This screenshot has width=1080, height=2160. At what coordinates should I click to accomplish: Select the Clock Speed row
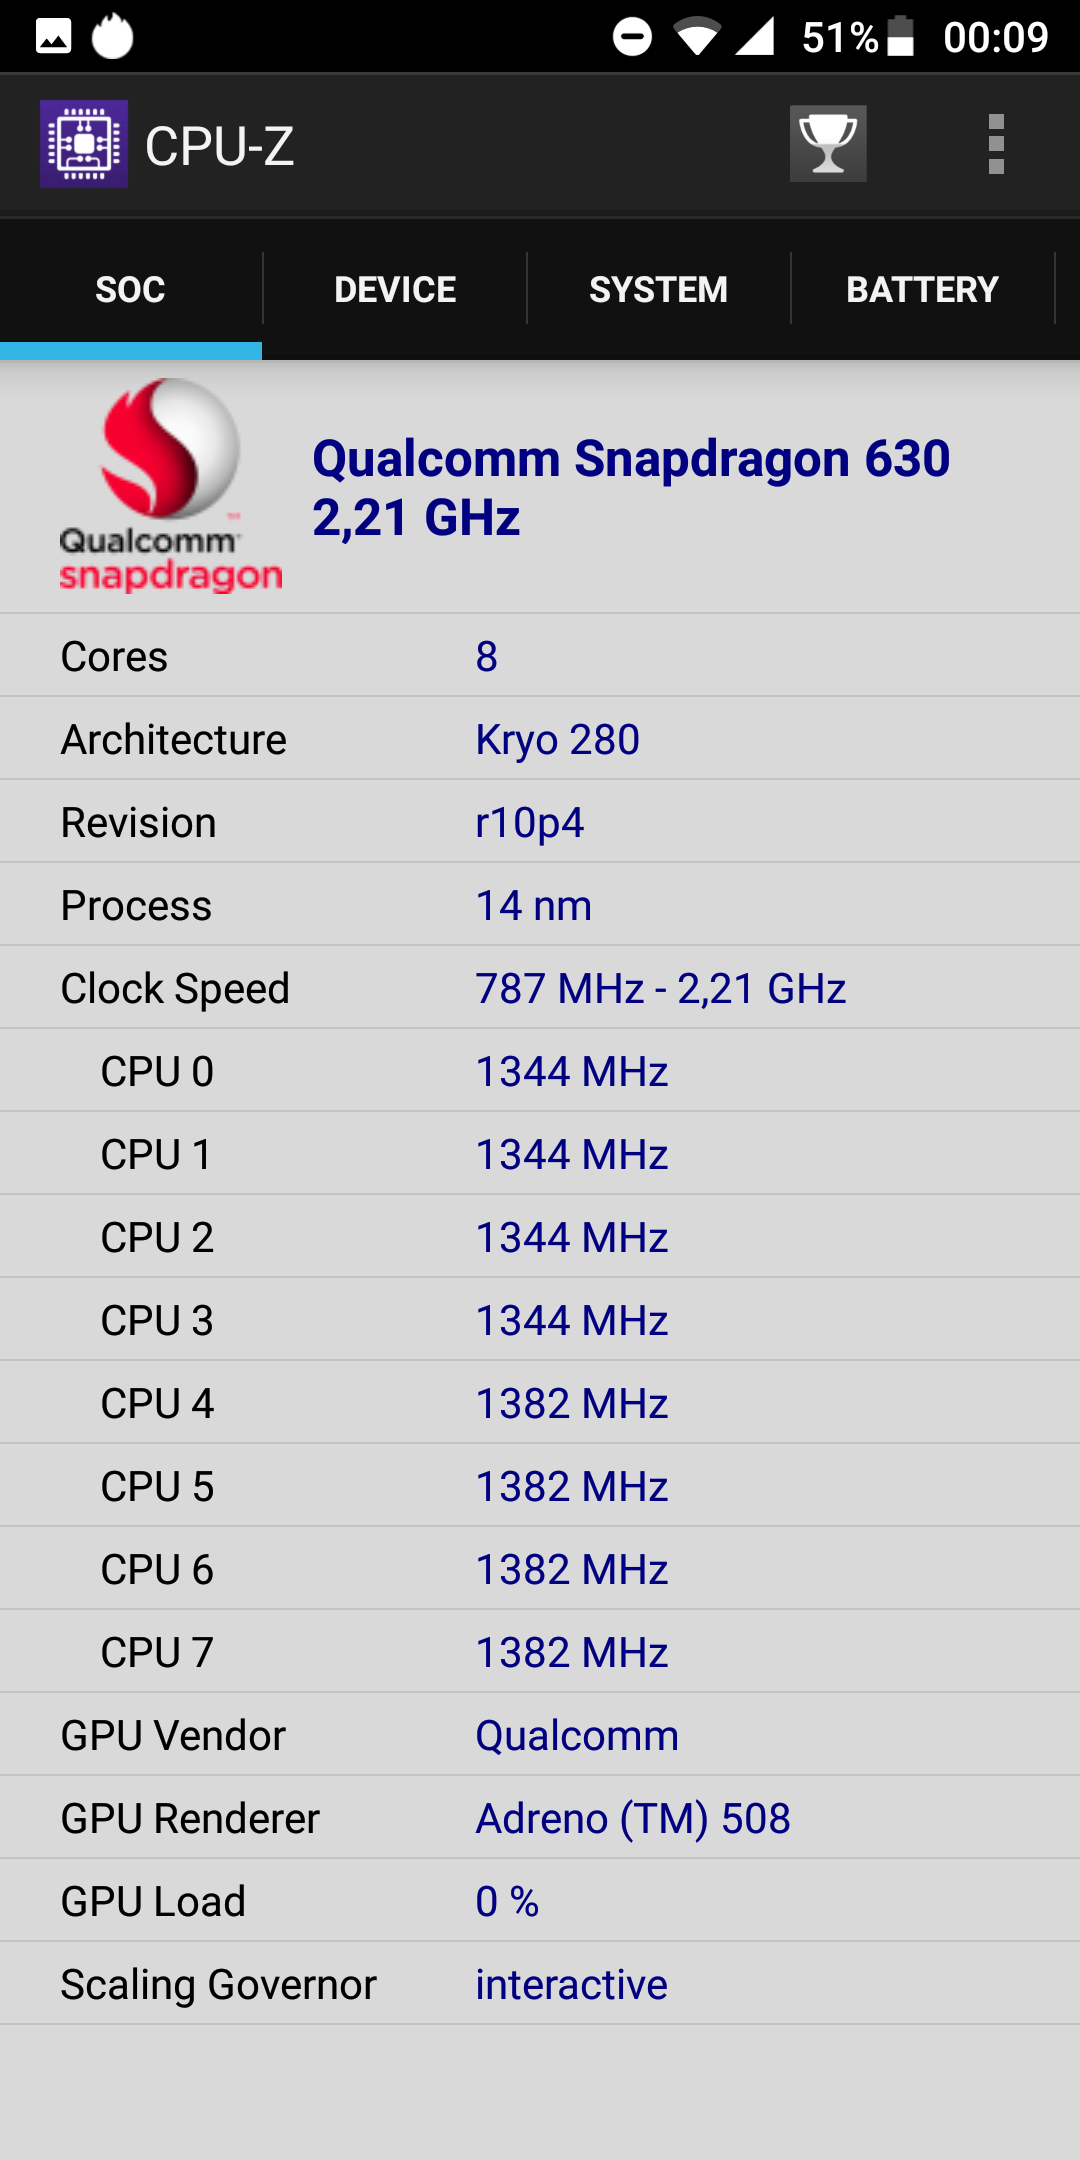(x=540, y=988)
